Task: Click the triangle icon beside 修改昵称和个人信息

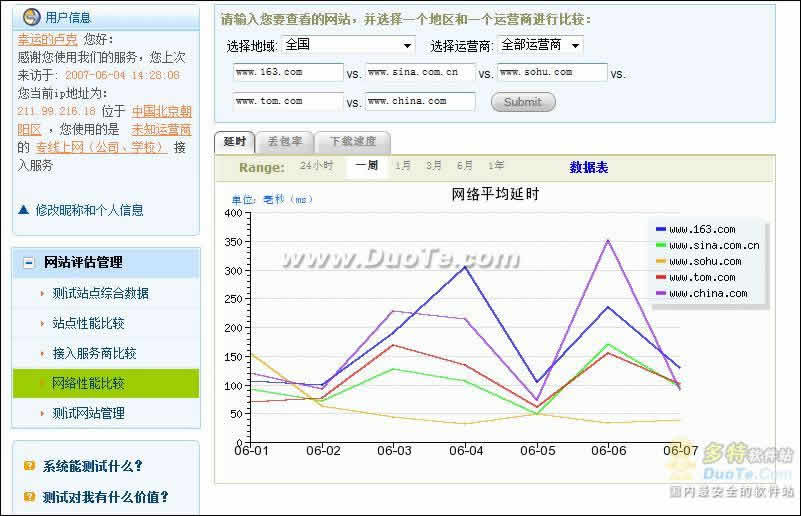Action: 23,210
